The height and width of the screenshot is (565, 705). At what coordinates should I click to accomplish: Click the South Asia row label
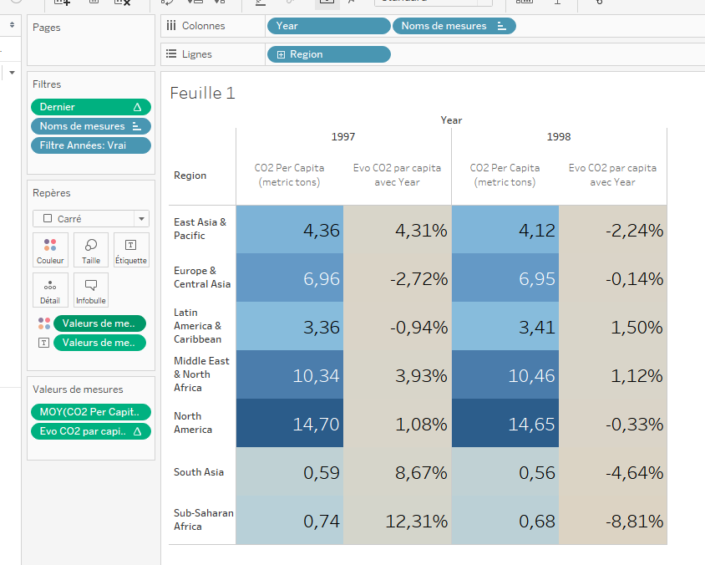198,472
